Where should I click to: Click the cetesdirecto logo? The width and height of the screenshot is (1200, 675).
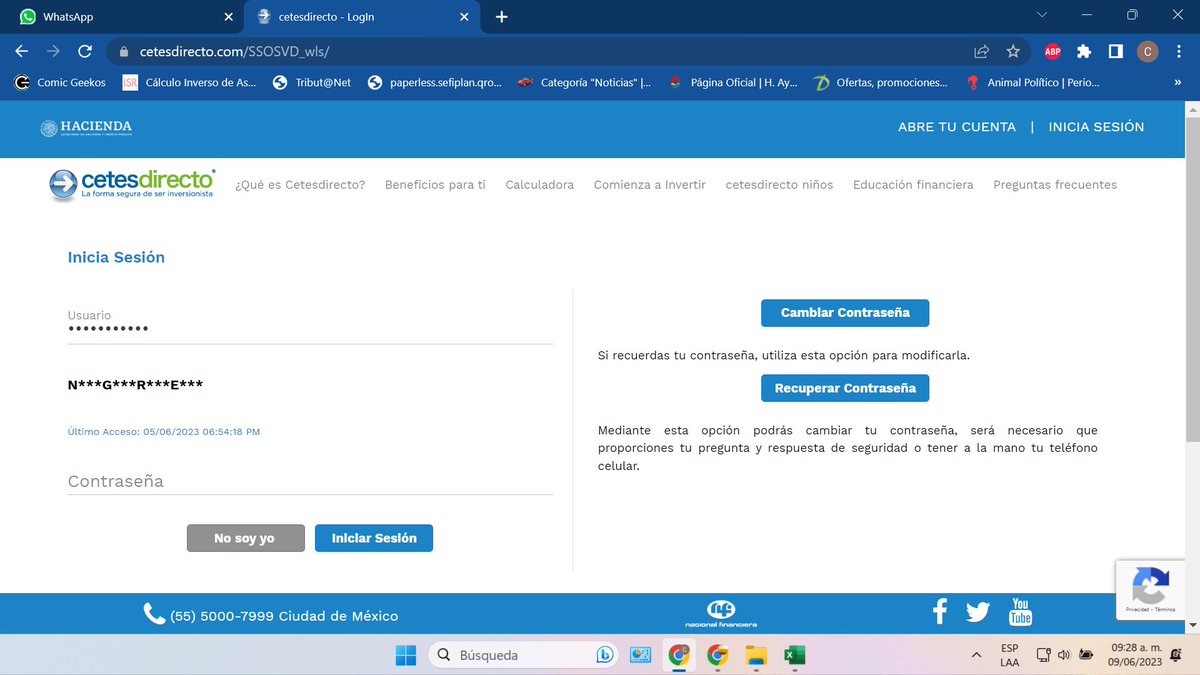pos(132,185)
